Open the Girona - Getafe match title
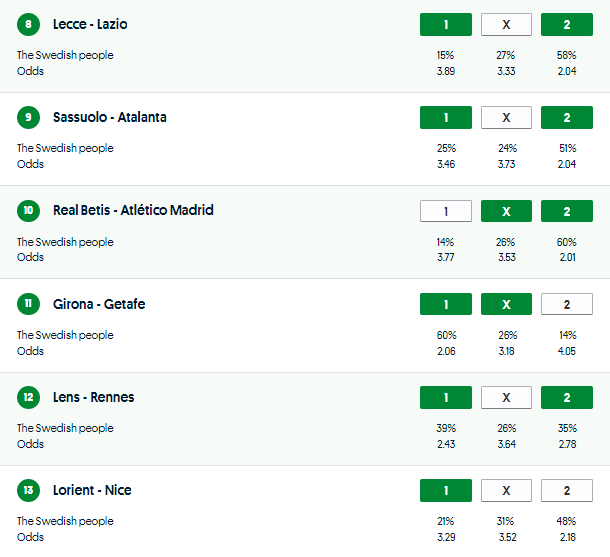This screenshot has height=557, width=610. (99, 304)
